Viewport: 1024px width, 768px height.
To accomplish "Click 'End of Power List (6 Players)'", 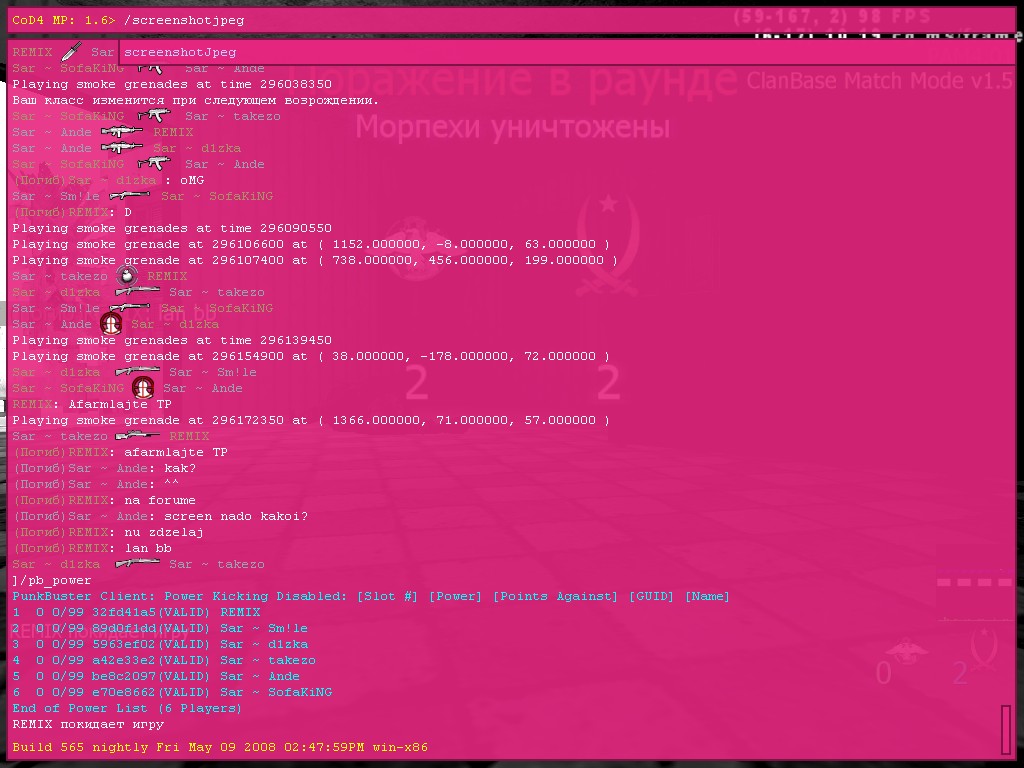I will pos(127,709).
